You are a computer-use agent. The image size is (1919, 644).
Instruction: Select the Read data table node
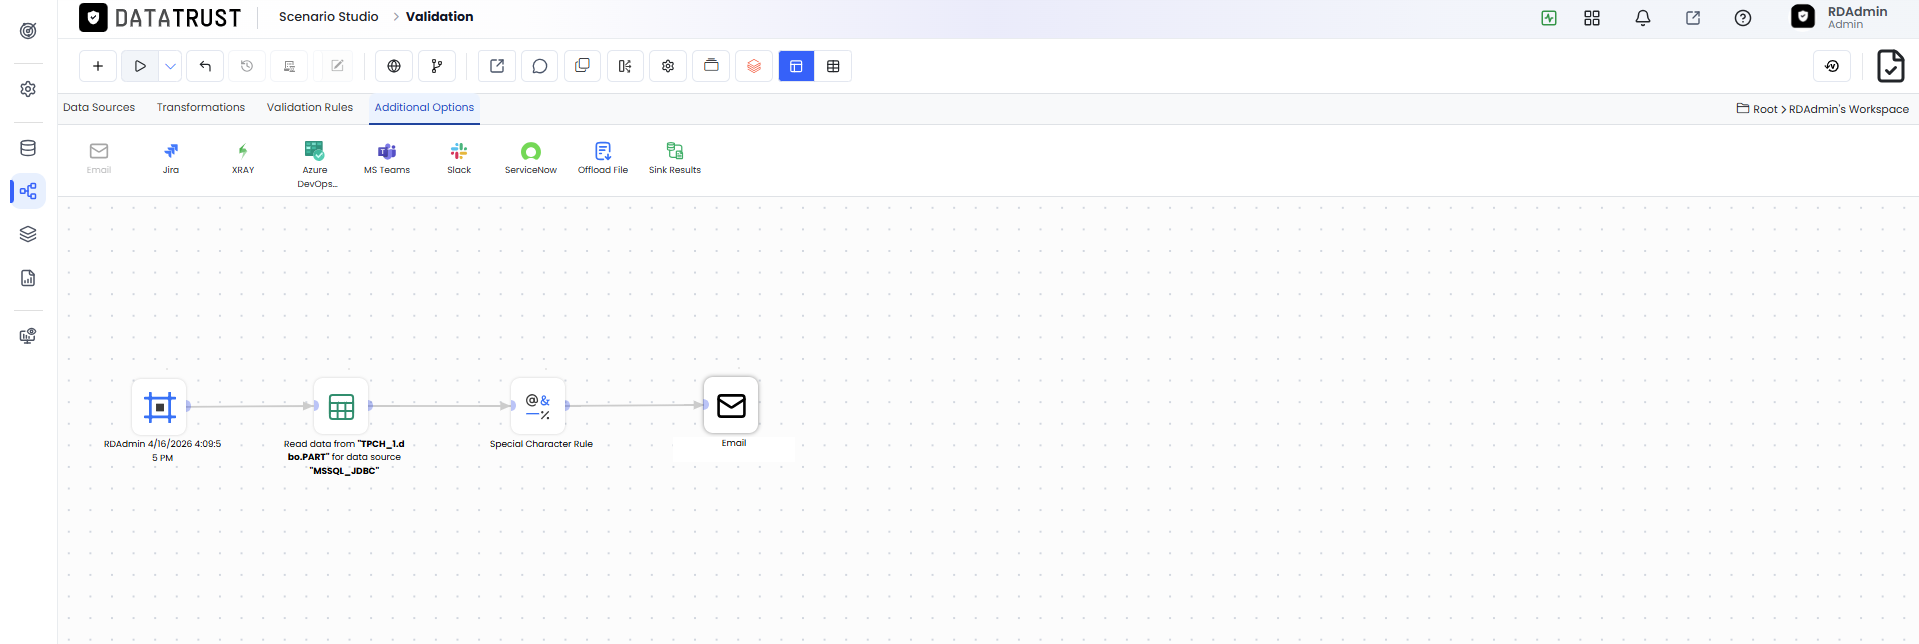point(341,406)
